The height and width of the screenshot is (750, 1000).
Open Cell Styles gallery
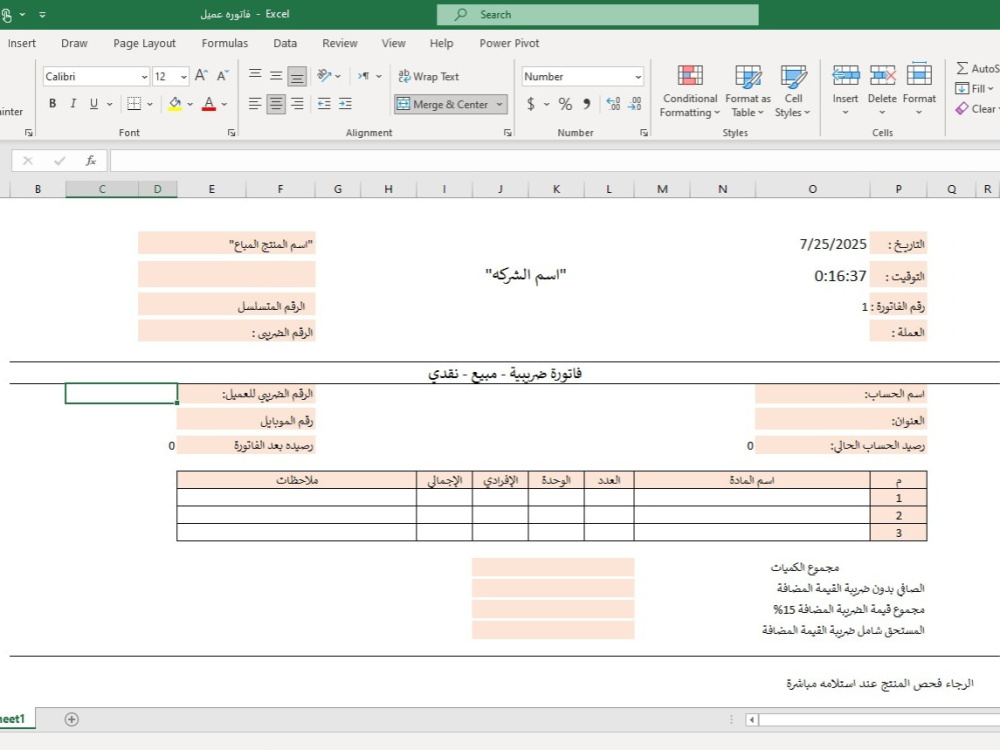(793, 91)
